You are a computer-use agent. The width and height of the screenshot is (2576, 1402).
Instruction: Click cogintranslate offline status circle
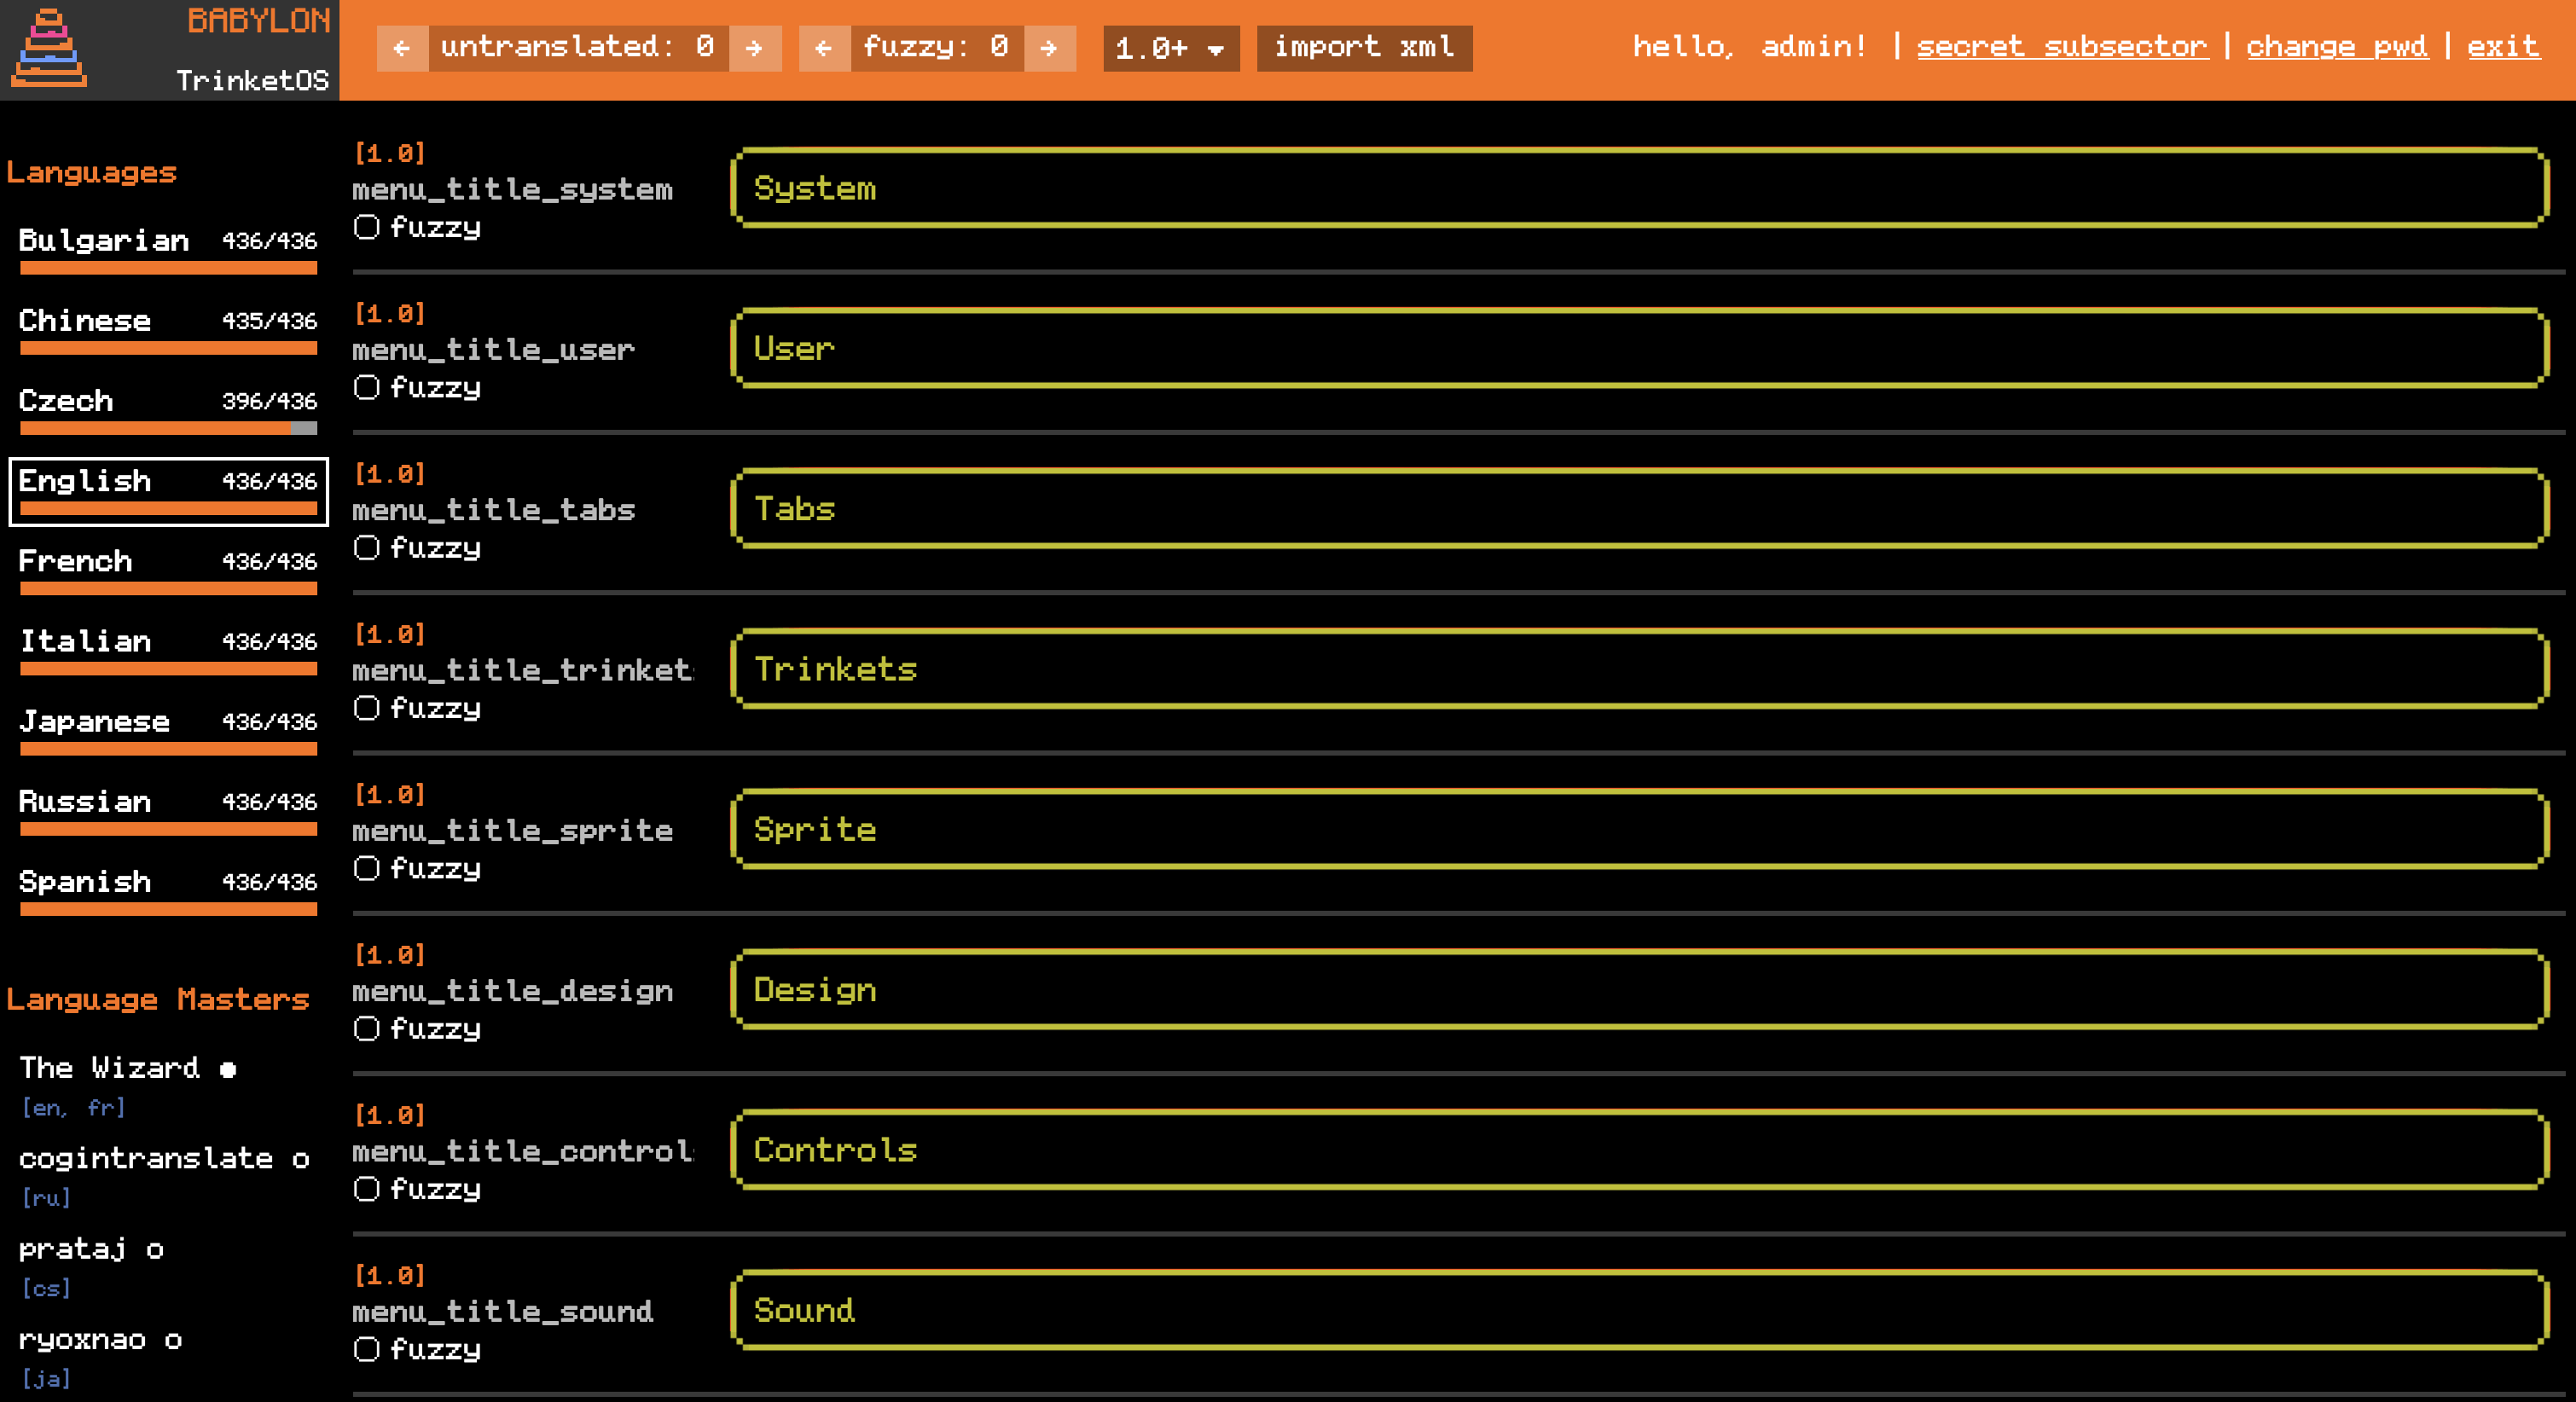(300, 1160)
